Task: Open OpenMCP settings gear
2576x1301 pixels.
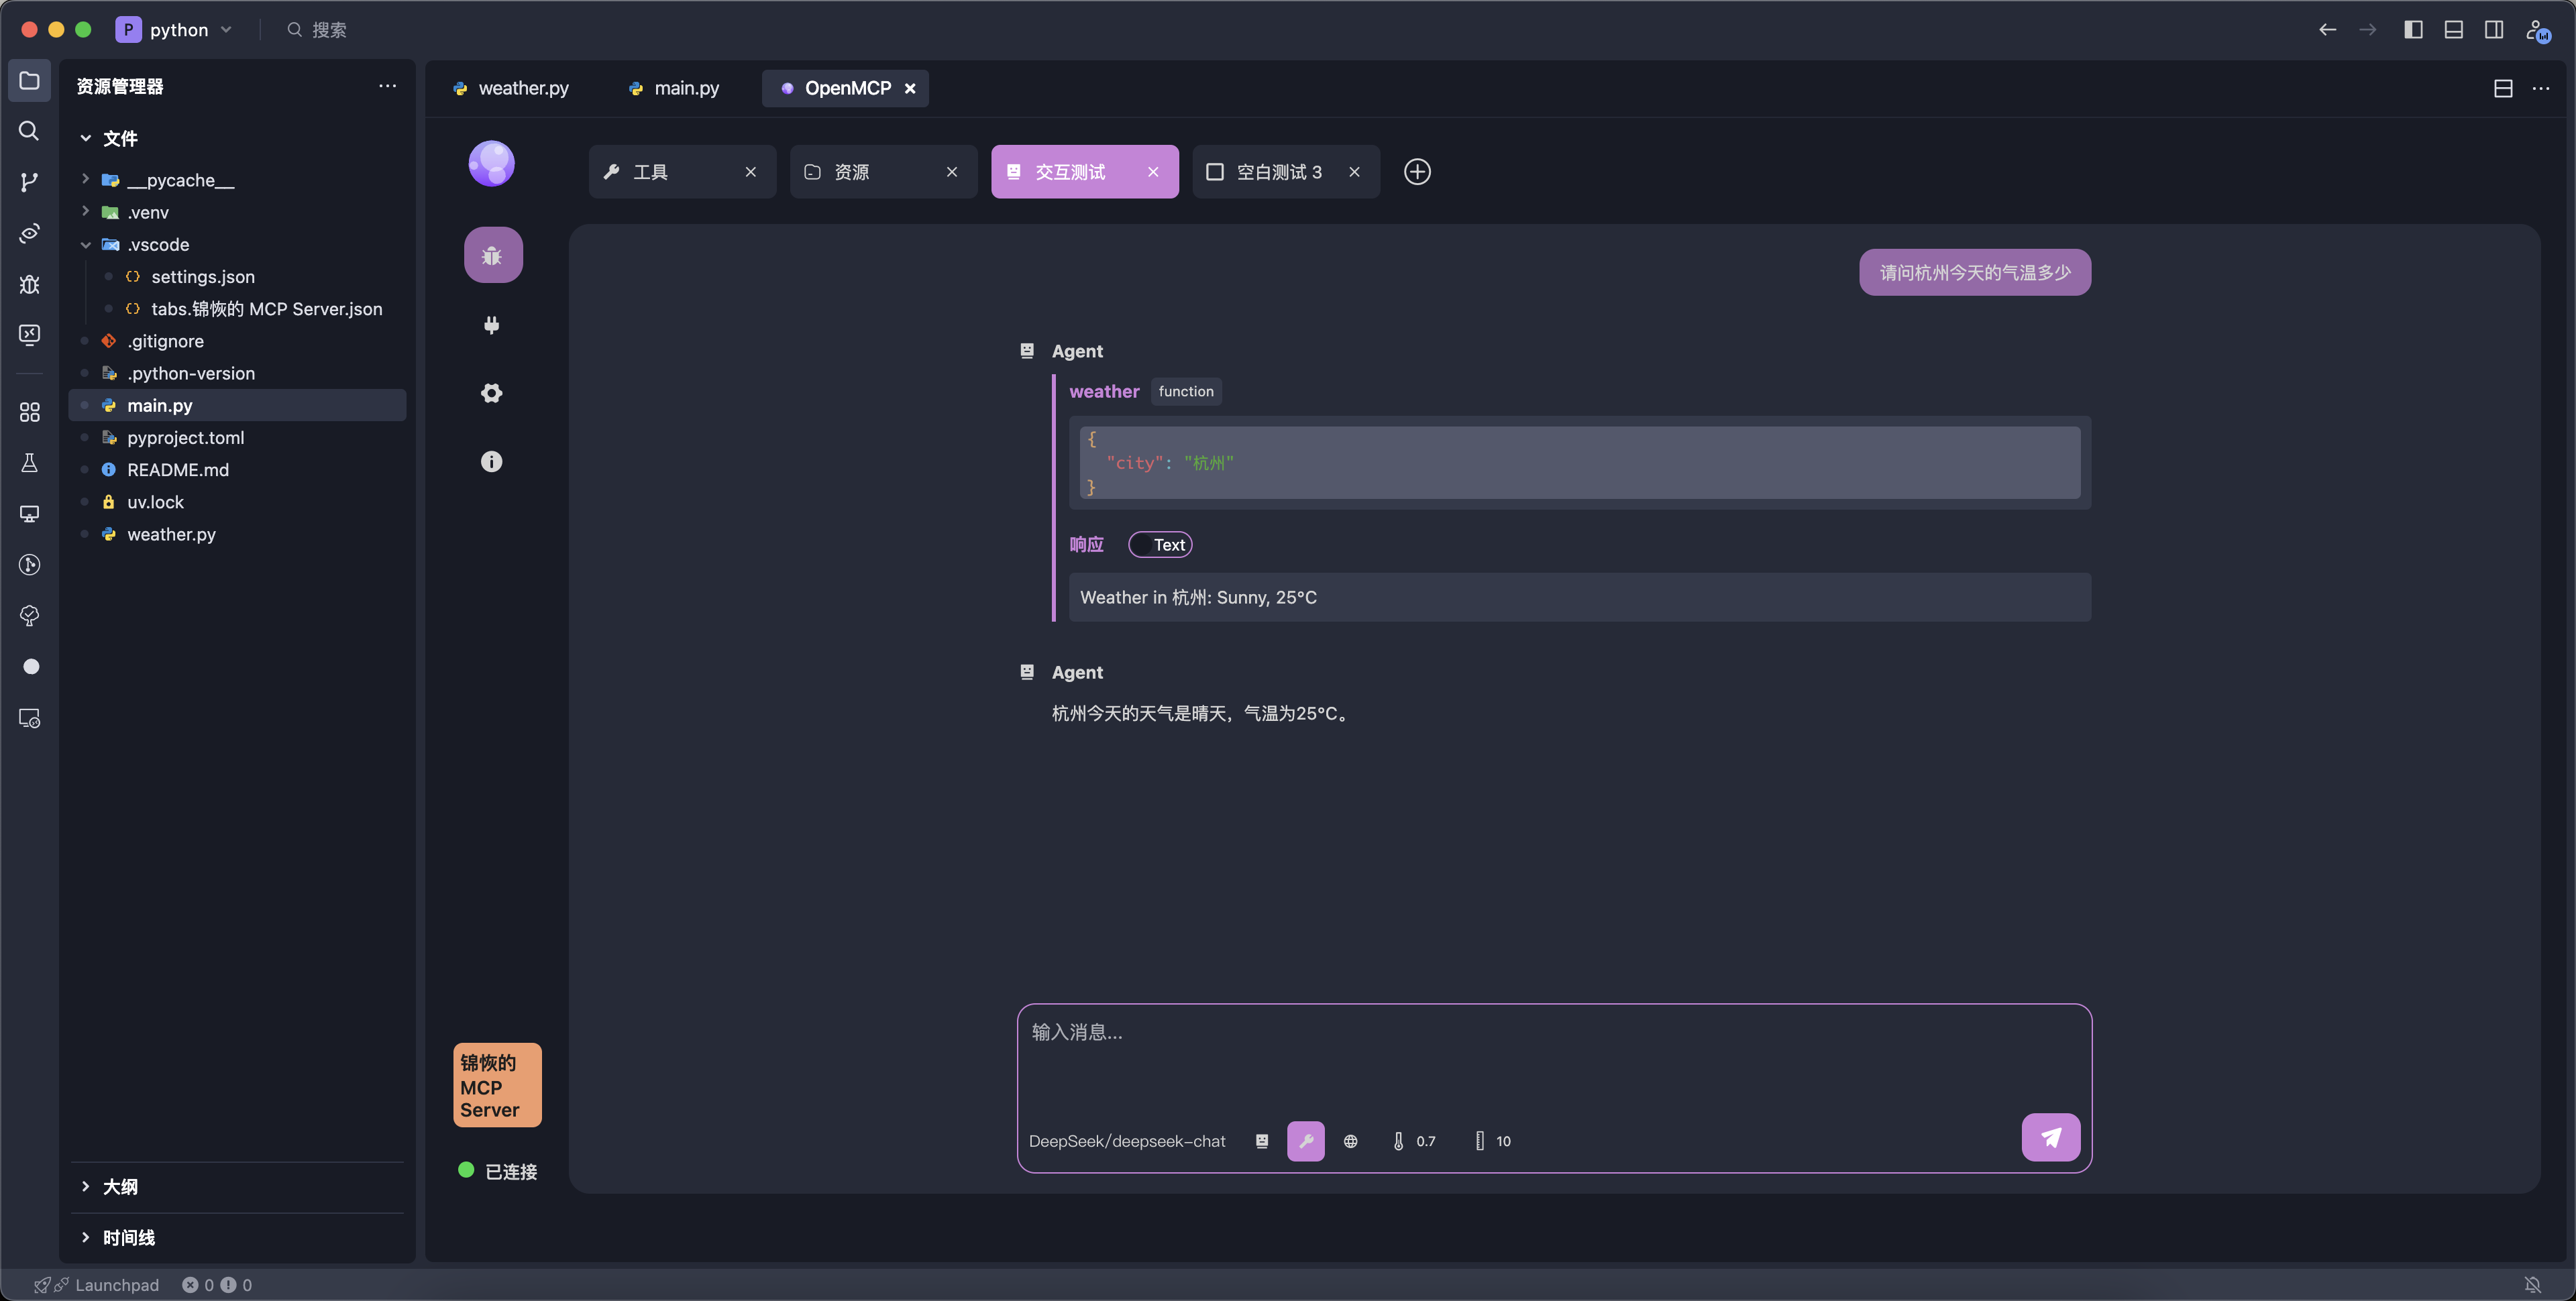Action: 491,393
